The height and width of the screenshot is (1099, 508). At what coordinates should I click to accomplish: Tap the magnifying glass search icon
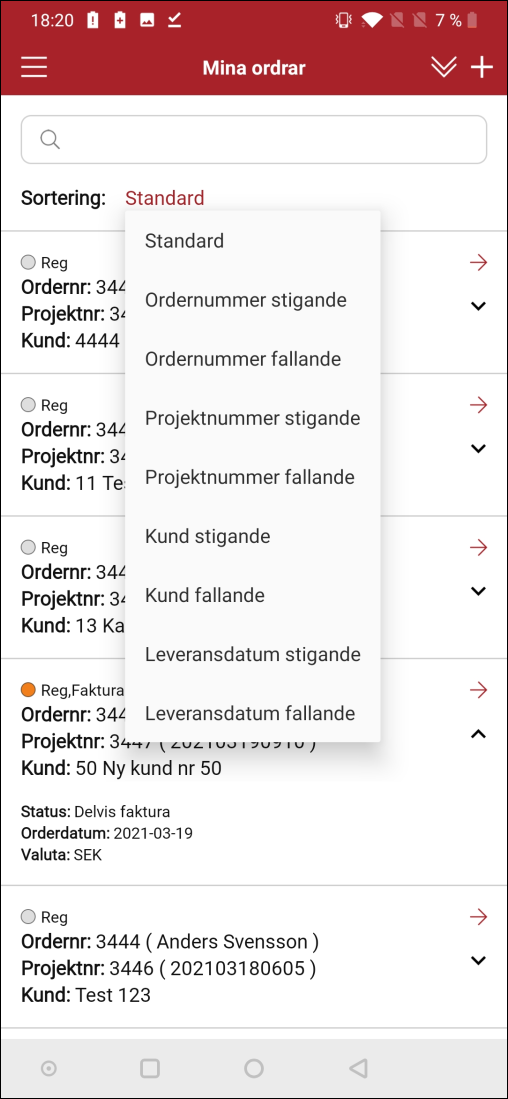[x=50, y=139]
